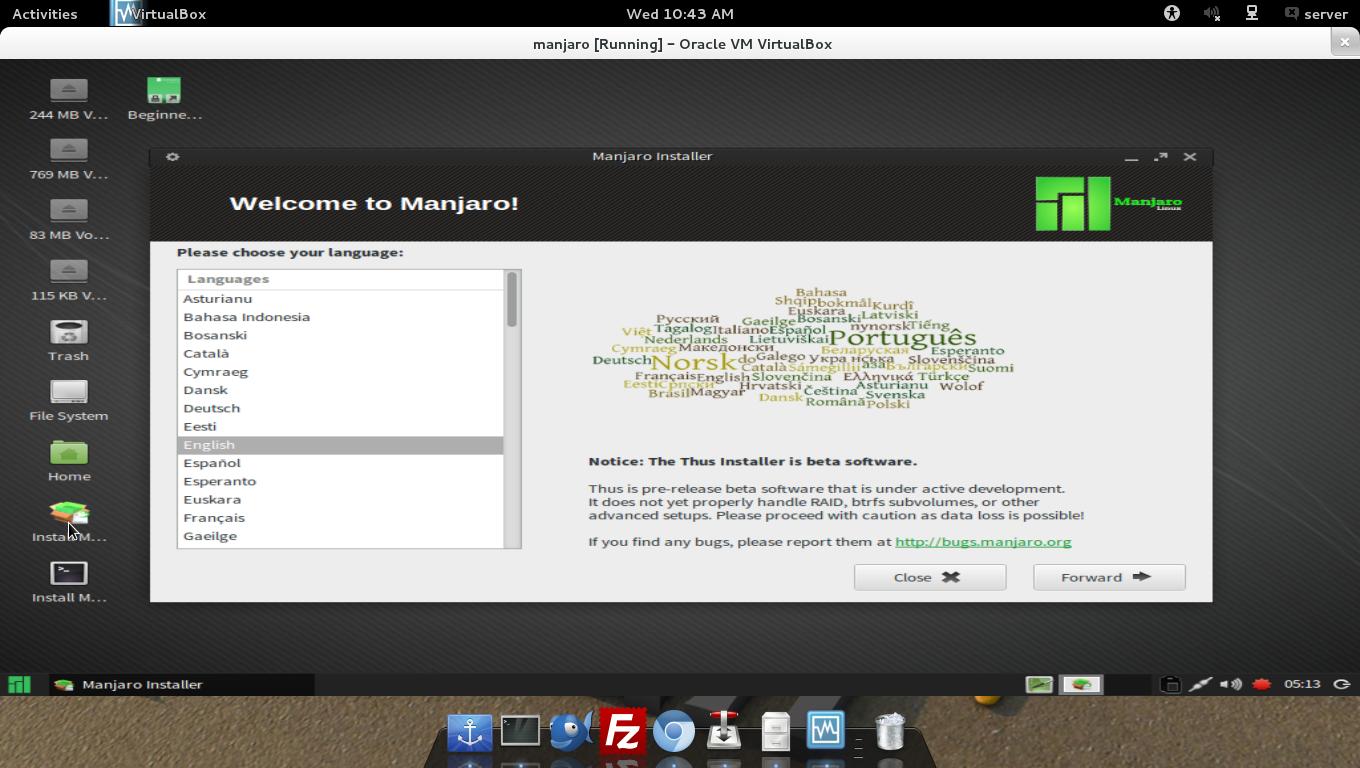Select Eesti in the language list
The width and height of the screenshot is (1360, 768).
point(341,426)
